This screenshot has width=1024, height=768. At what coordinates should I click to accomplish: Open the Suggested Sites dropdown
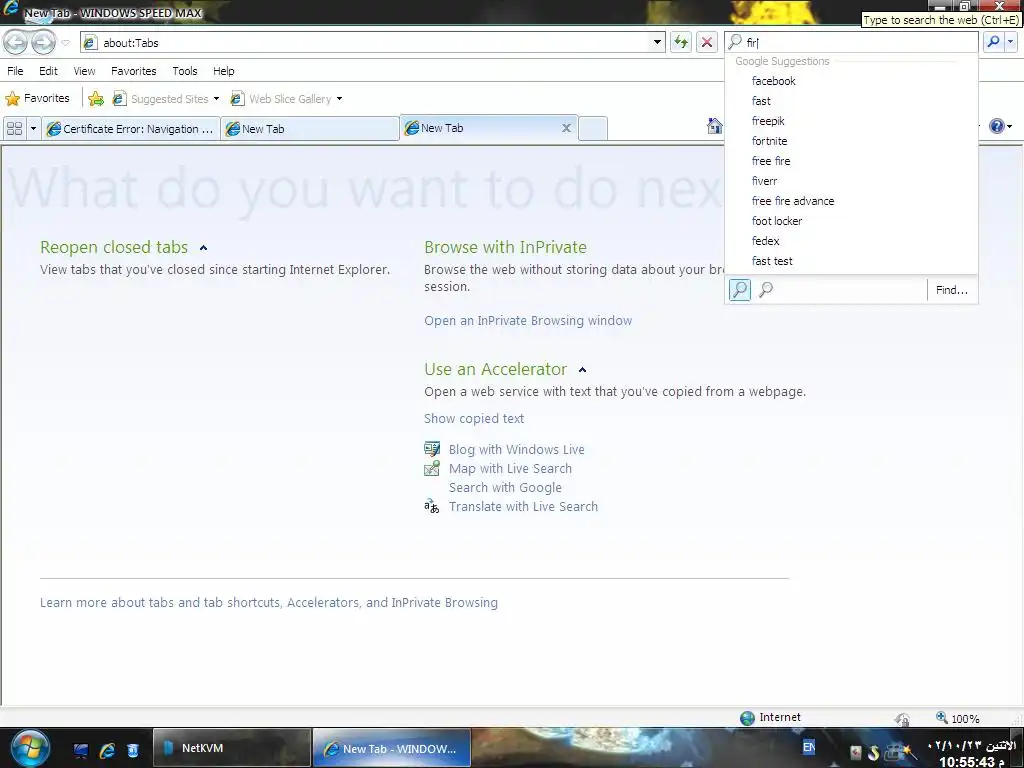(166, 99)
